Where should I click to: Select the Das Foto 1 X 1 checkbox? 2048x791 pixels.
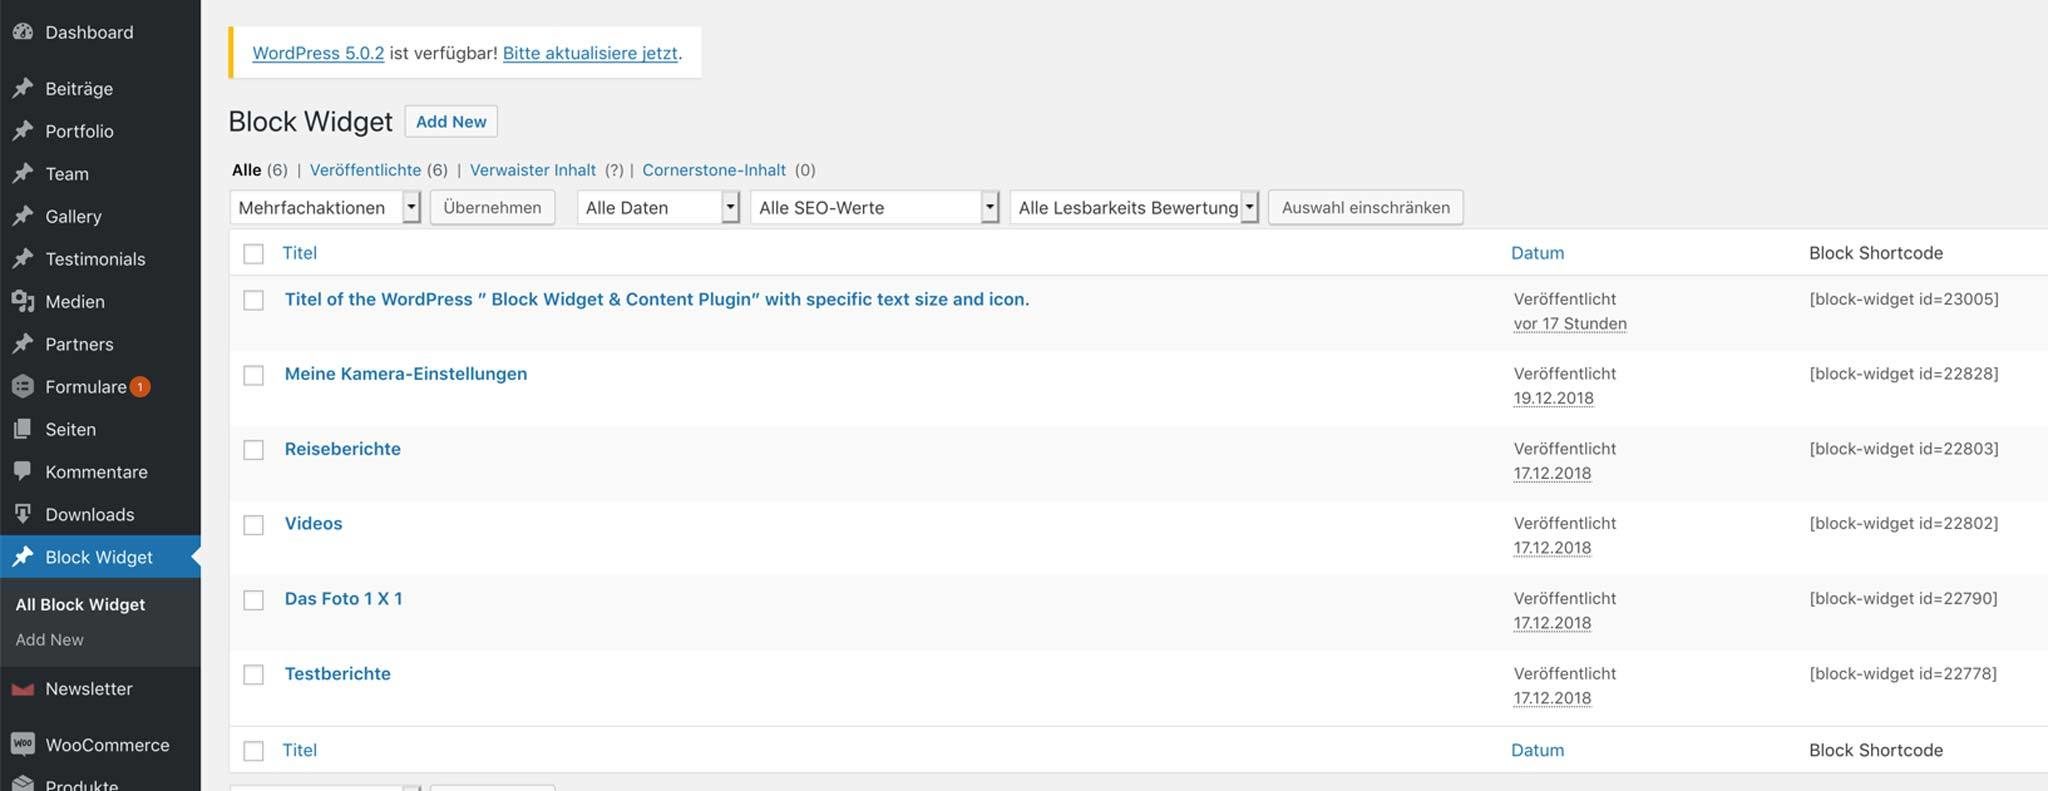254,600
